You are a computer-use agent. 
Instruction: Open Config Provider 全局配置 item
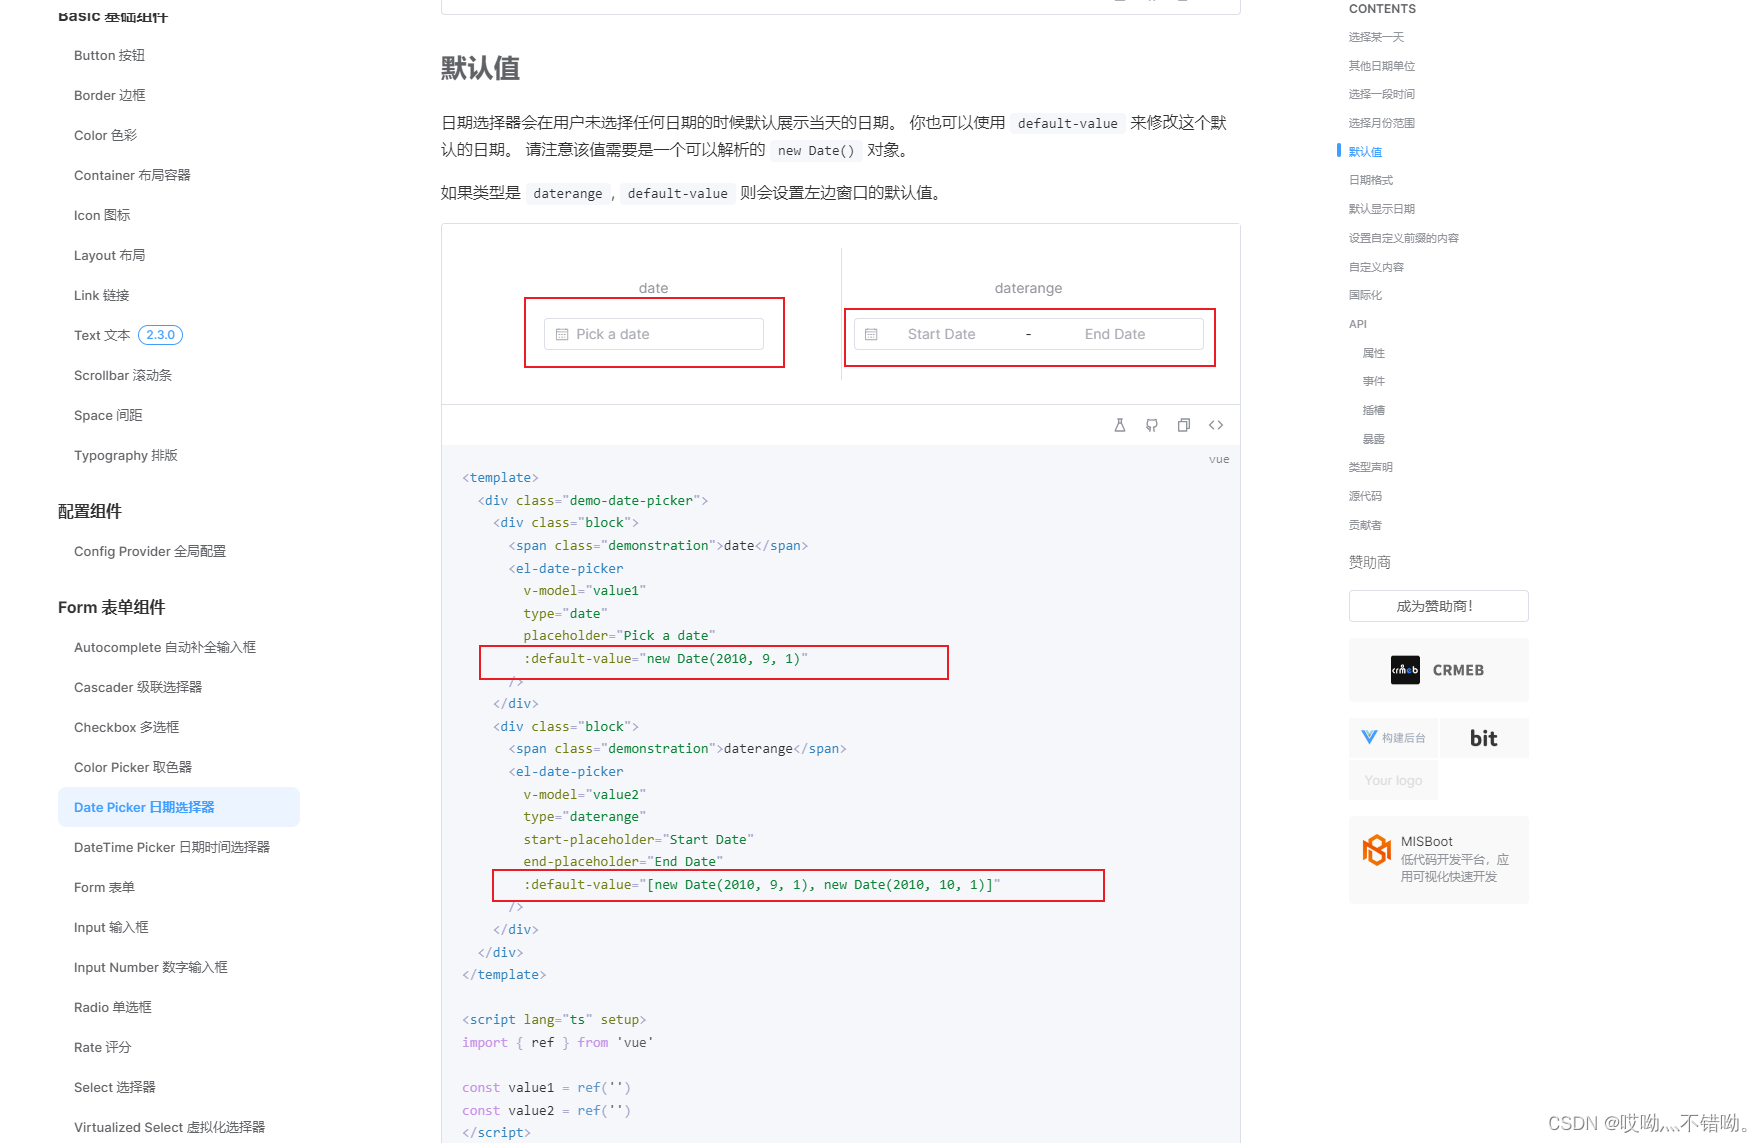(x=150, y=551)
